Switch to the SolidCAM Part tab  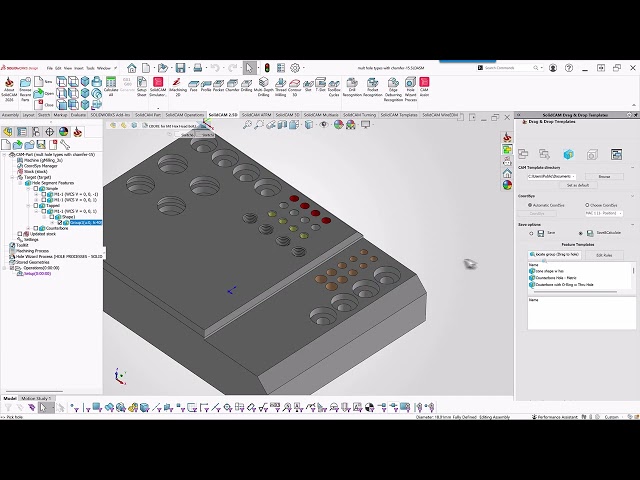148,115
